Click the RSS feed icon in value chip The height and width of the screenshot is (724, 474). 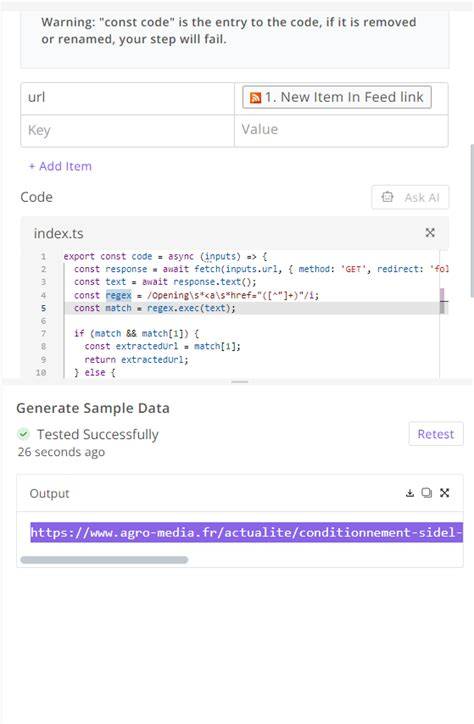255,97
